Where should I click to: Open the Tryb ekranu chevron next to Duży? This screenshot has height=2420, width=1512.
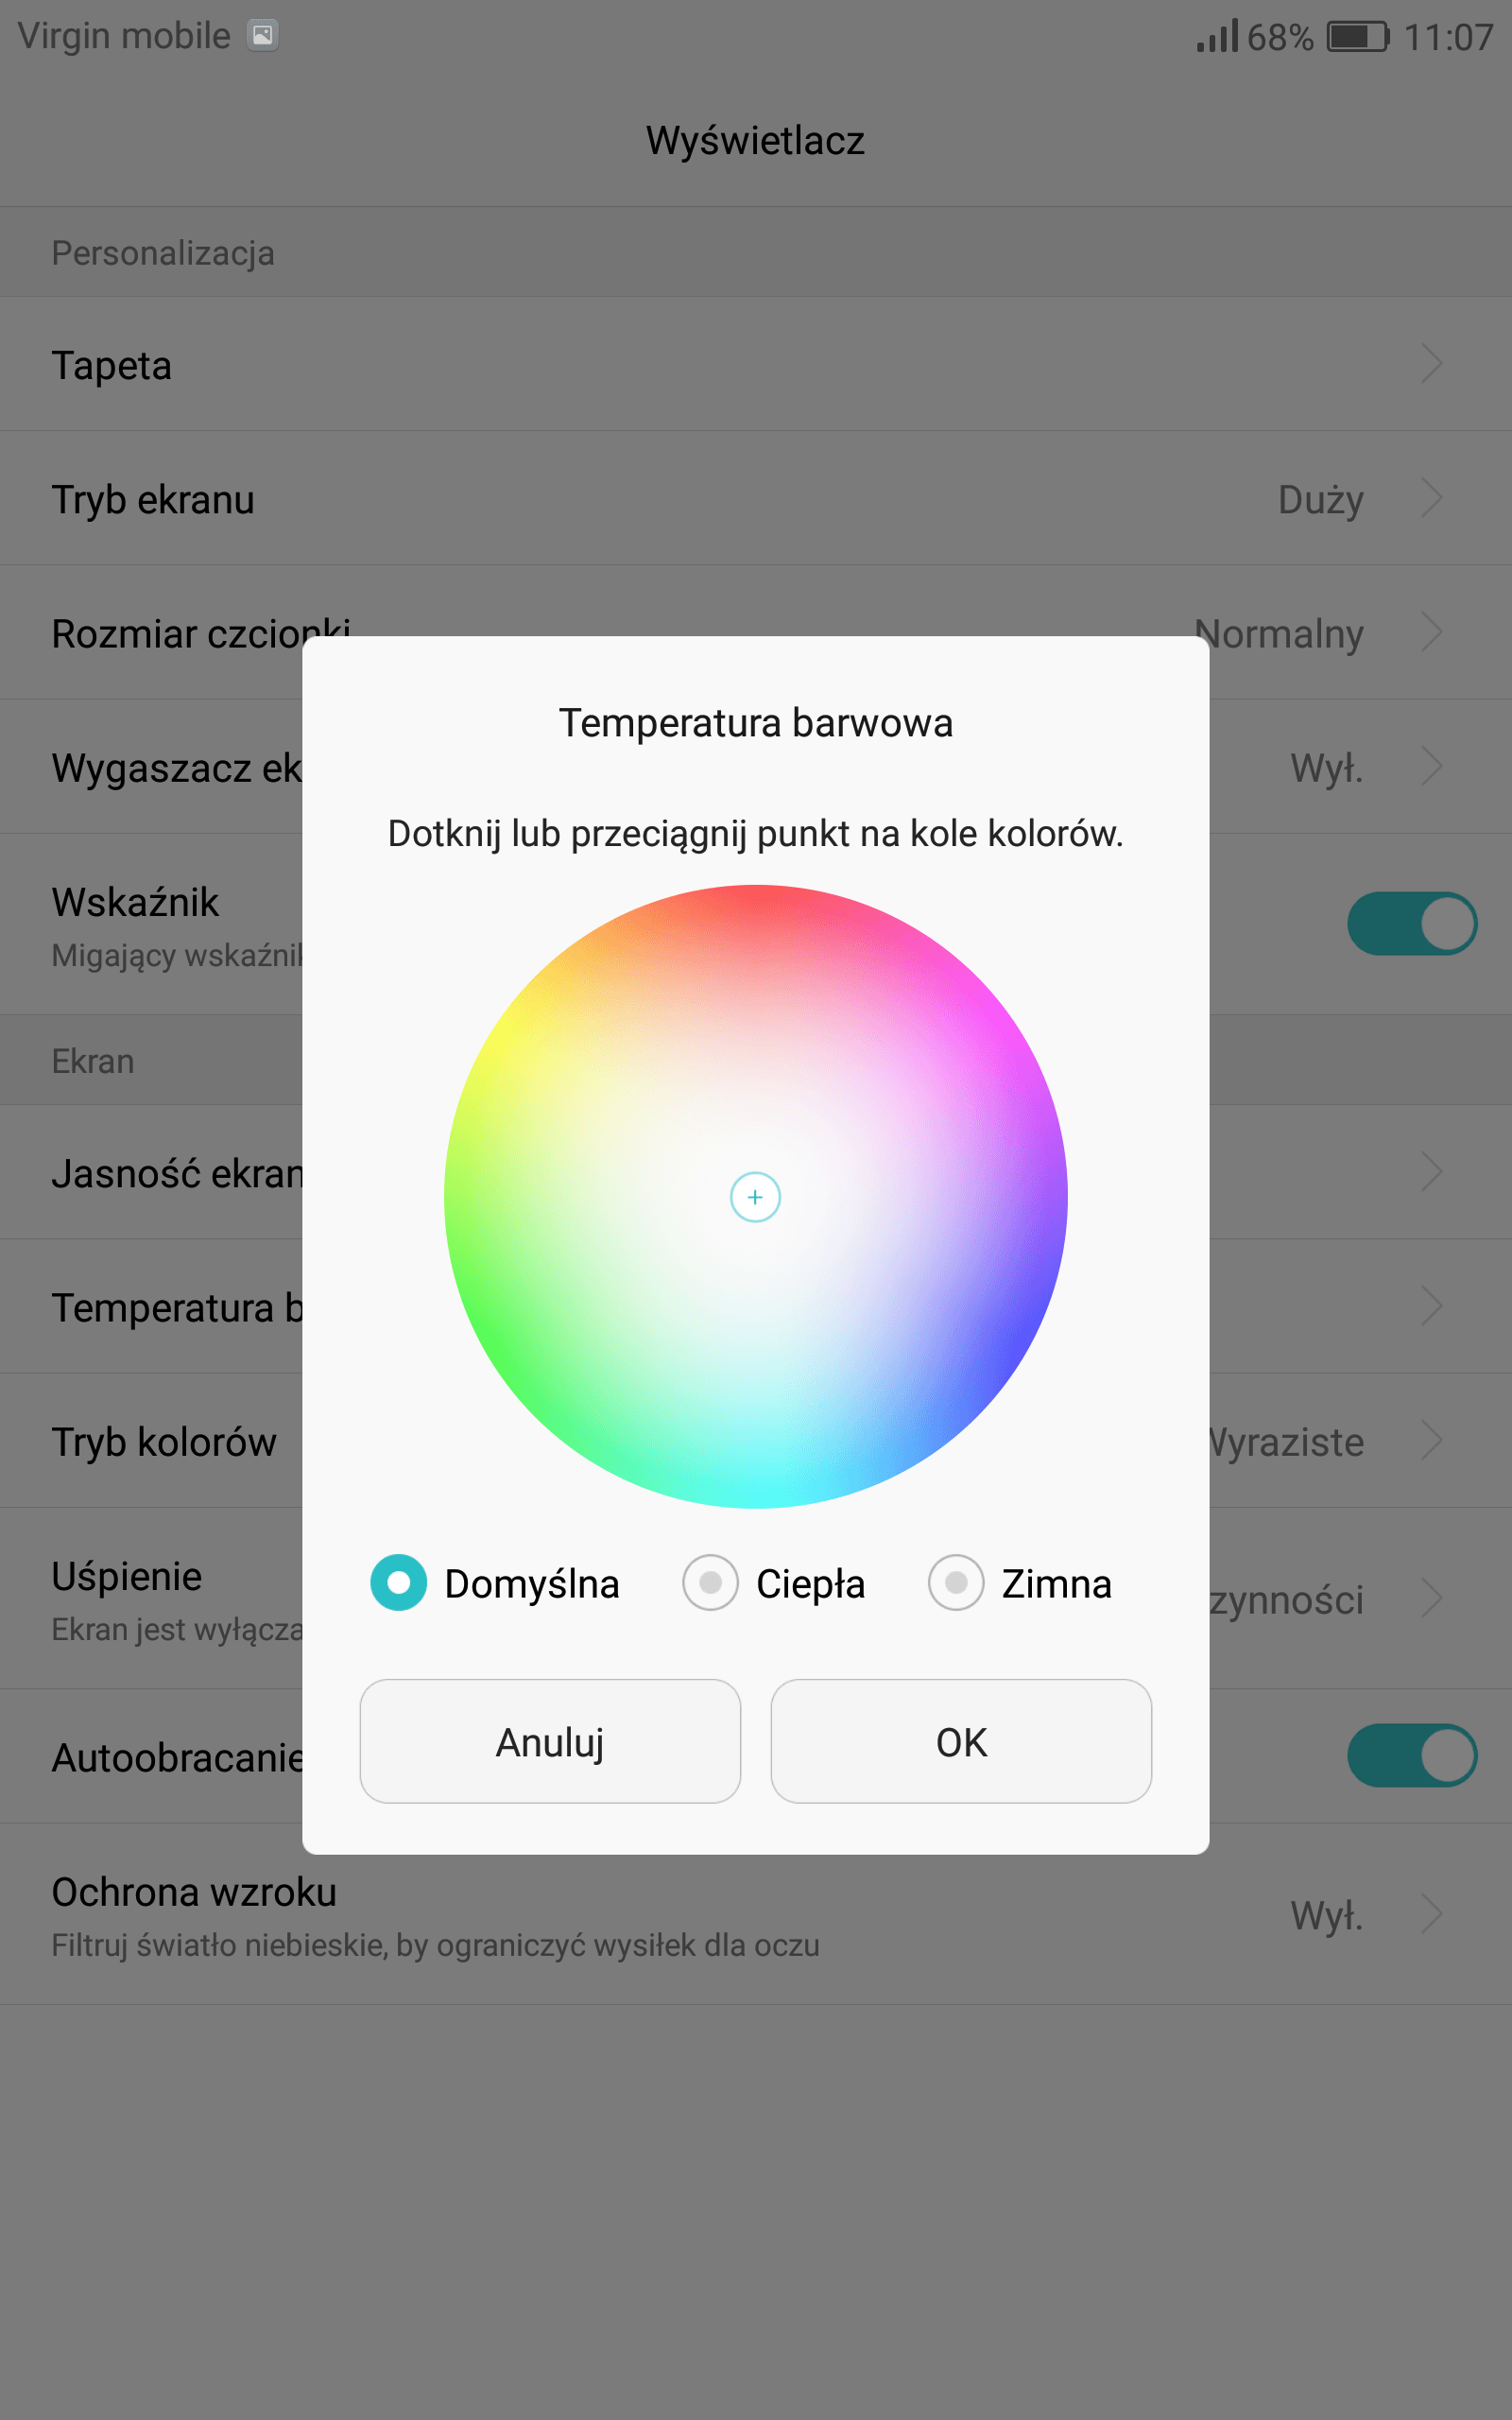click(x=1432, y=497)
